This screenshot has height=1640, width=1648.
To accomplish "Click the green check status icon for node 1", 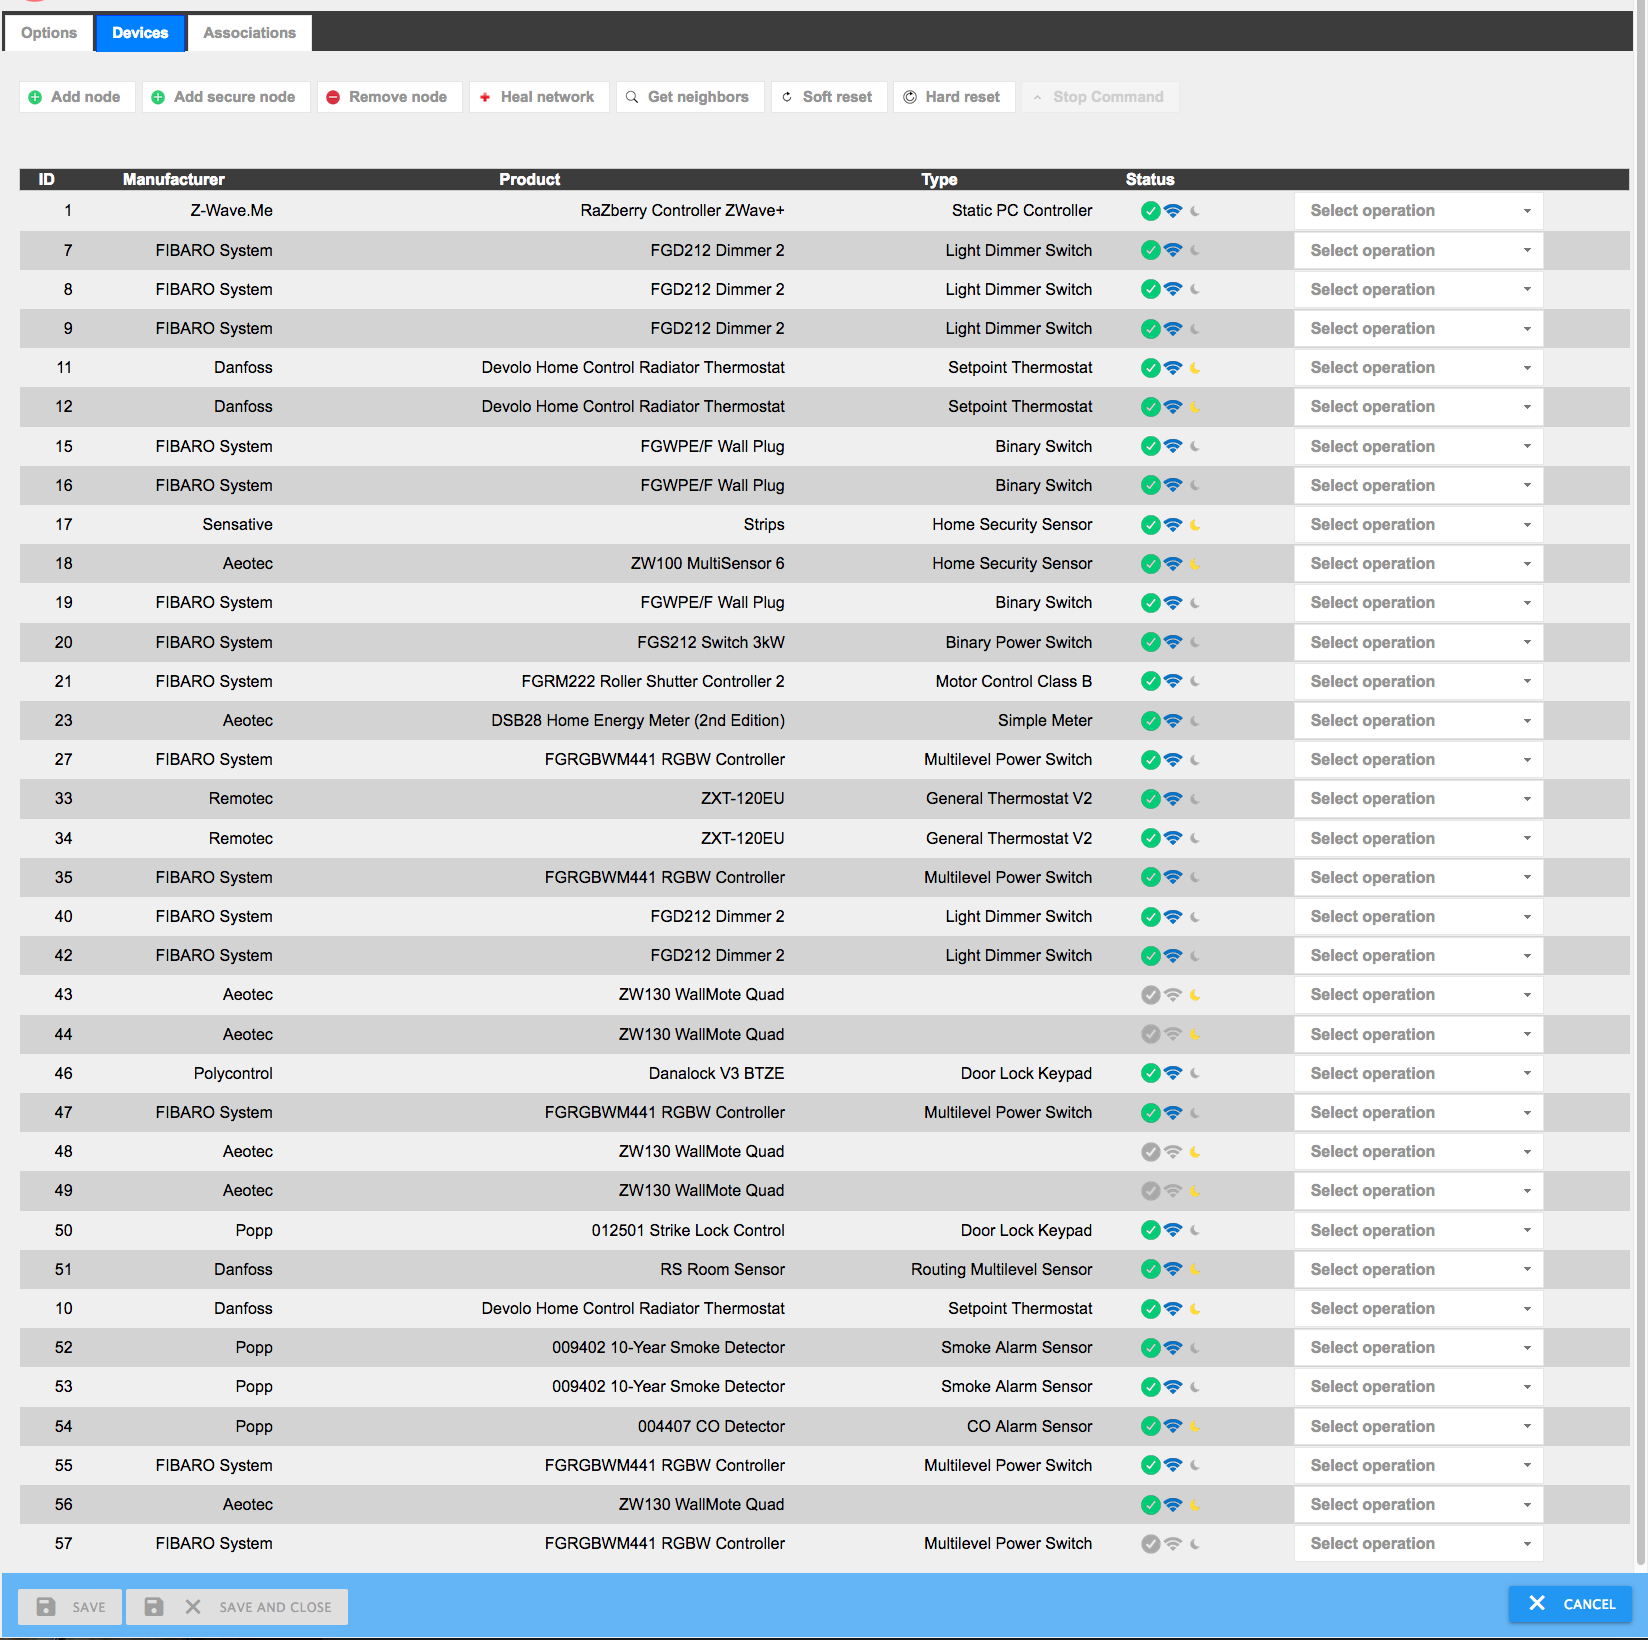I will (1151, 211).
